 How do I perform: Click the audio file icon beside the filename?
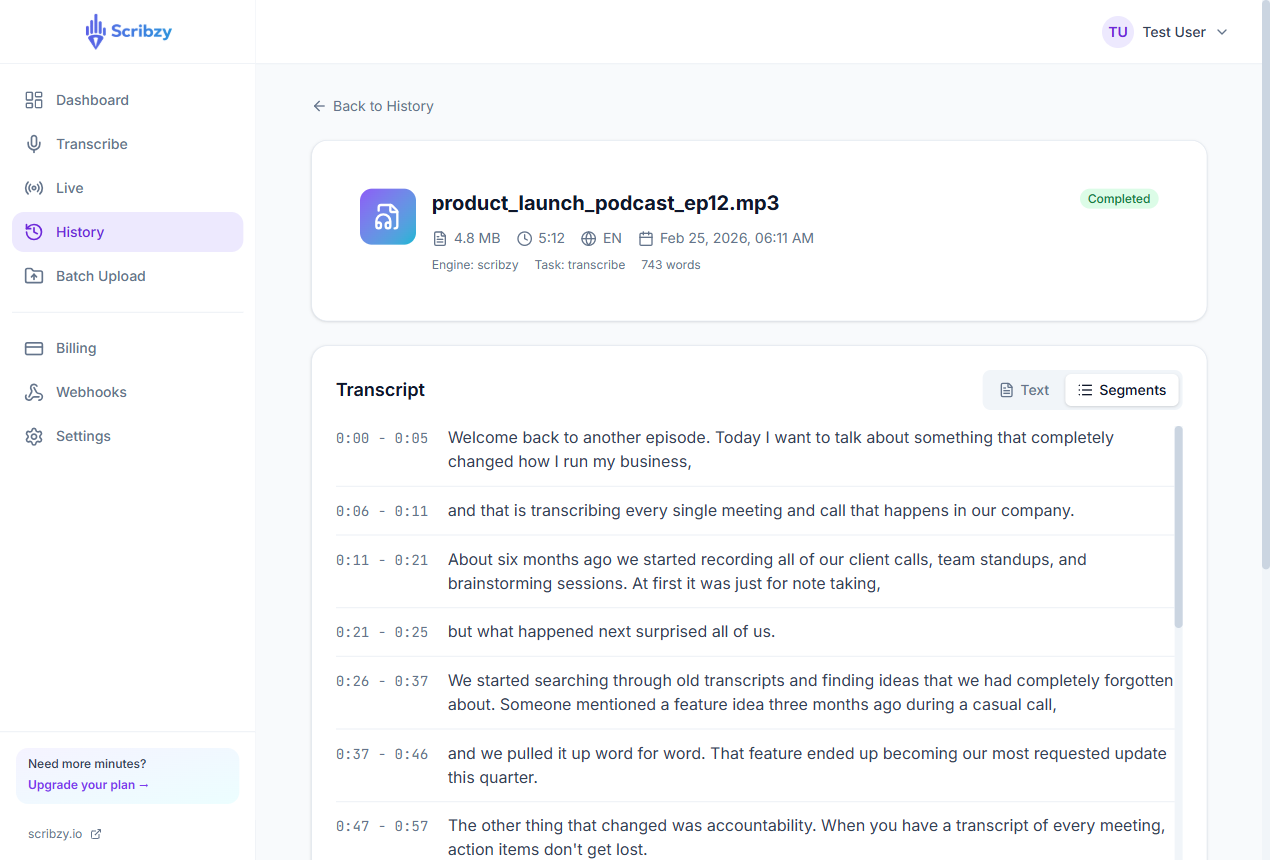pyautogui.click(x=387, y=216)
